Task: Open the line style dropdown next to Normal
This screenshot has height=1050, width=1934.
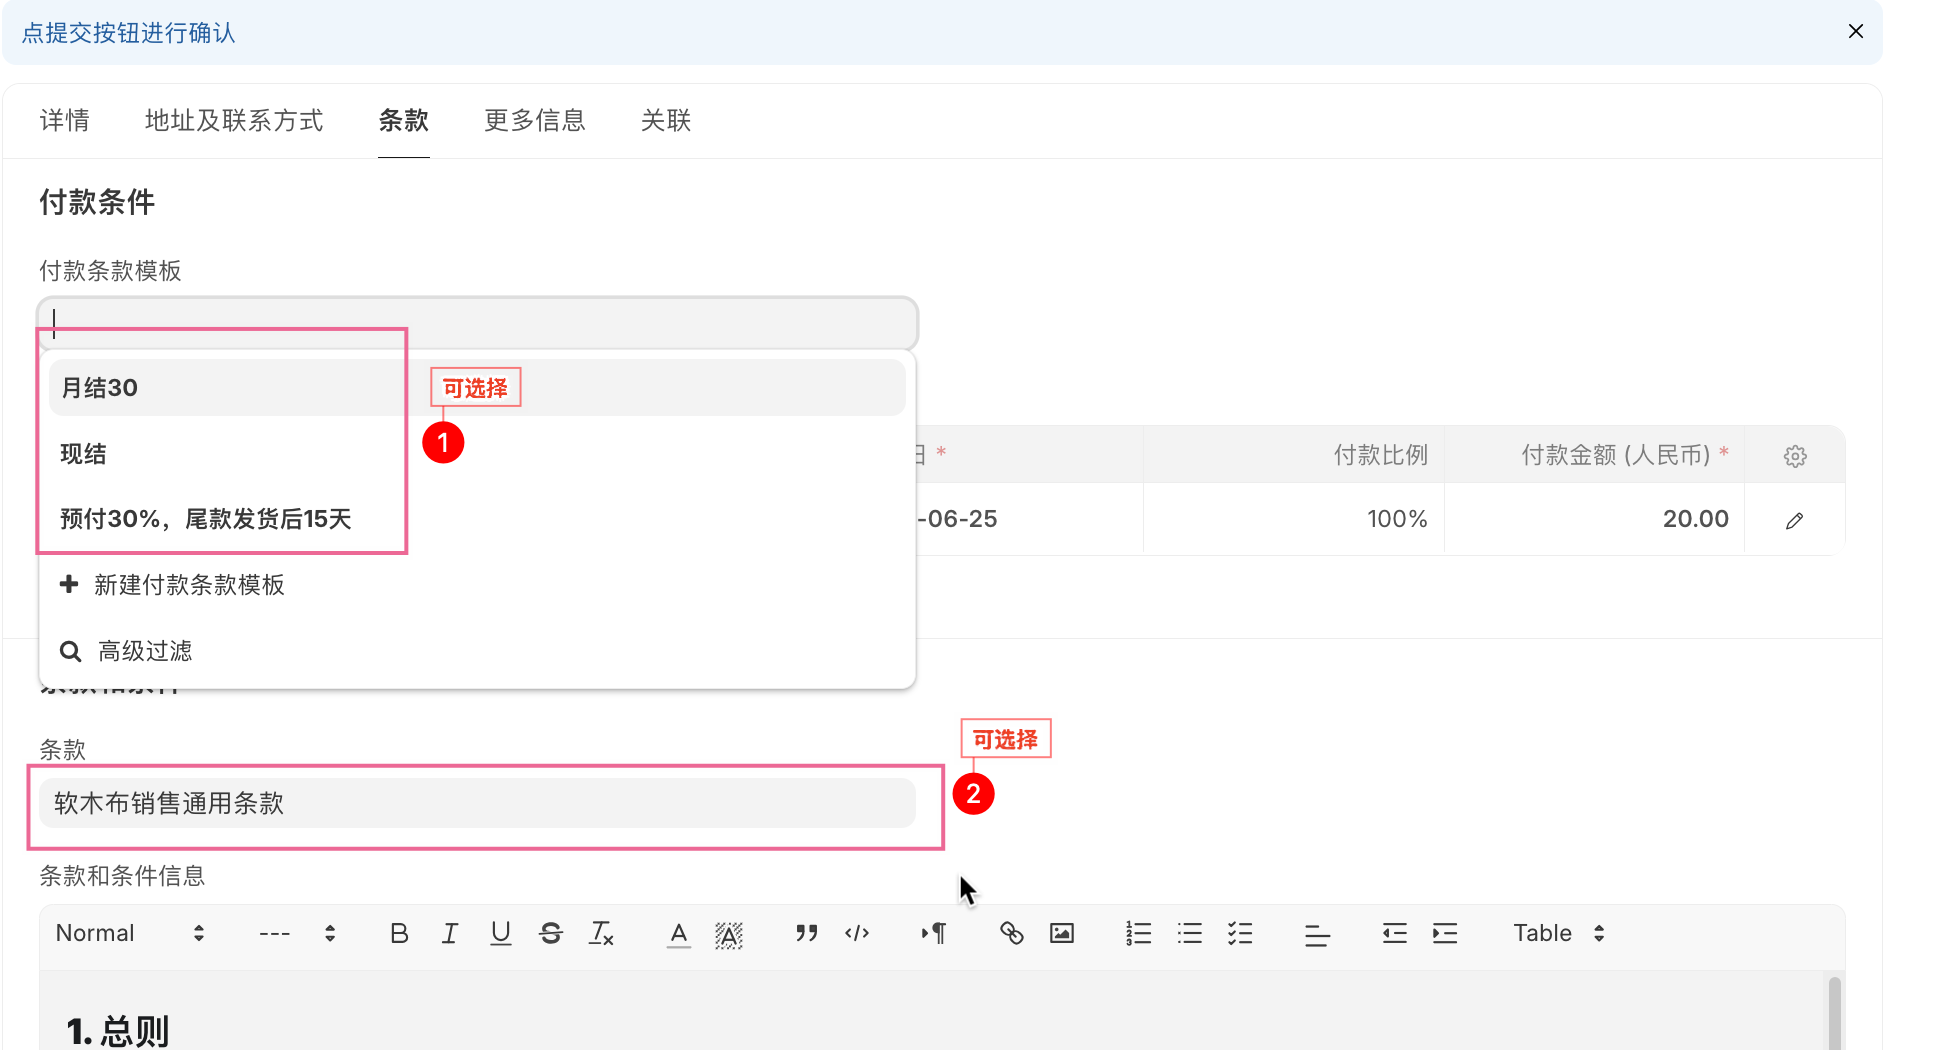Action: click(297, 933)
